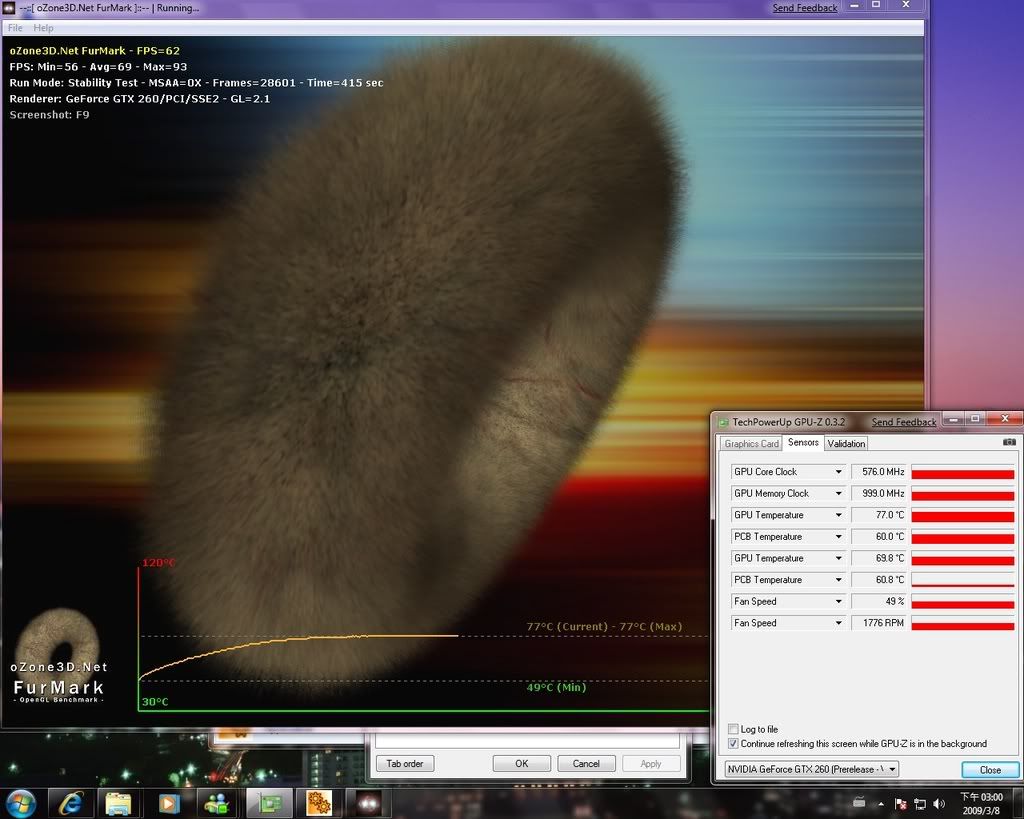Image resolution: width=1024 pixels, height=819 pixels.
Task: Click OK in the background dialog
Action: pos(521,763)
